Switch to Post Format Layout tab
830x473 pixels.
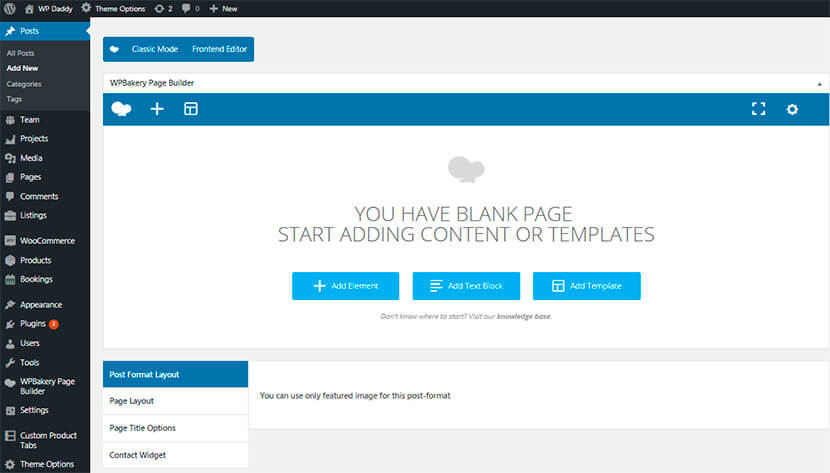175,374
